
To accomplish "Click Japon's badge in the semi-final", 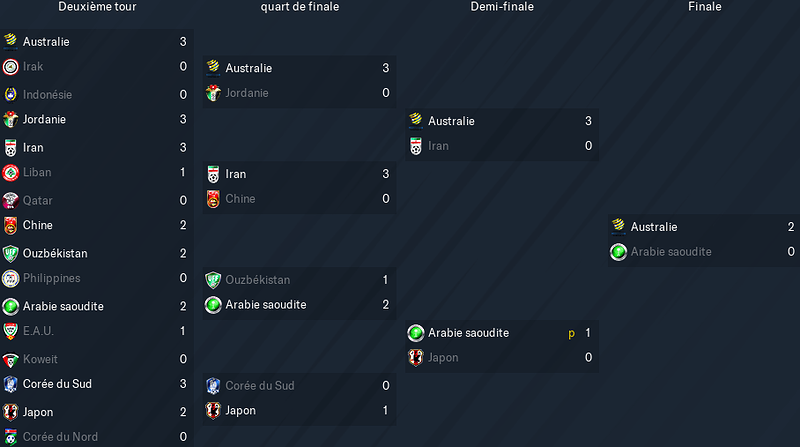I will (416, 358).
